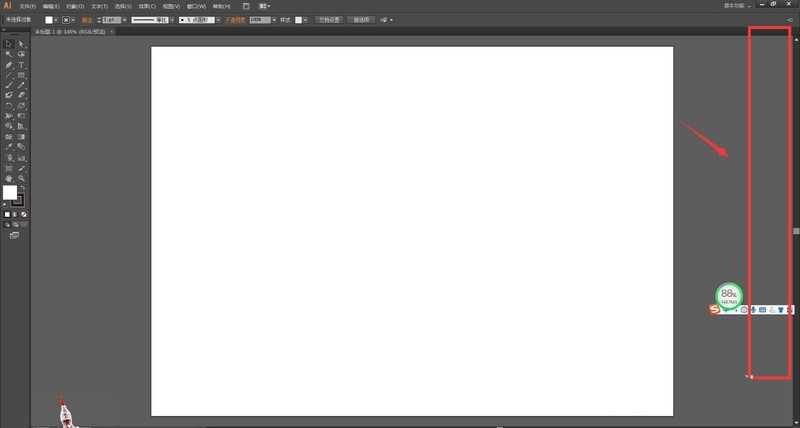Click the 文档设置 button
800x428 pixels.
pos(328,19)
